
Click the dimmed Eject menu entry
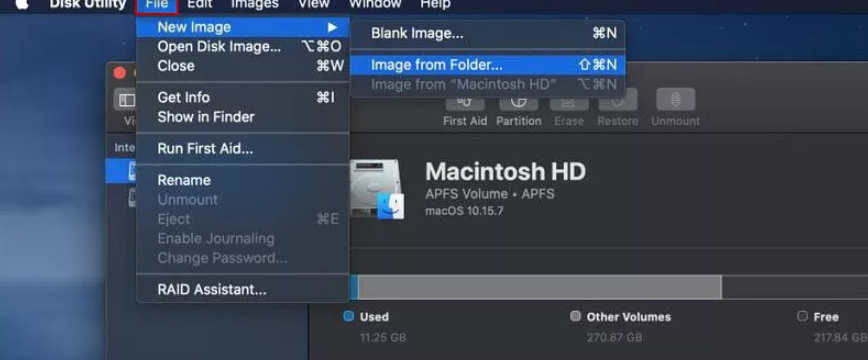243,219
